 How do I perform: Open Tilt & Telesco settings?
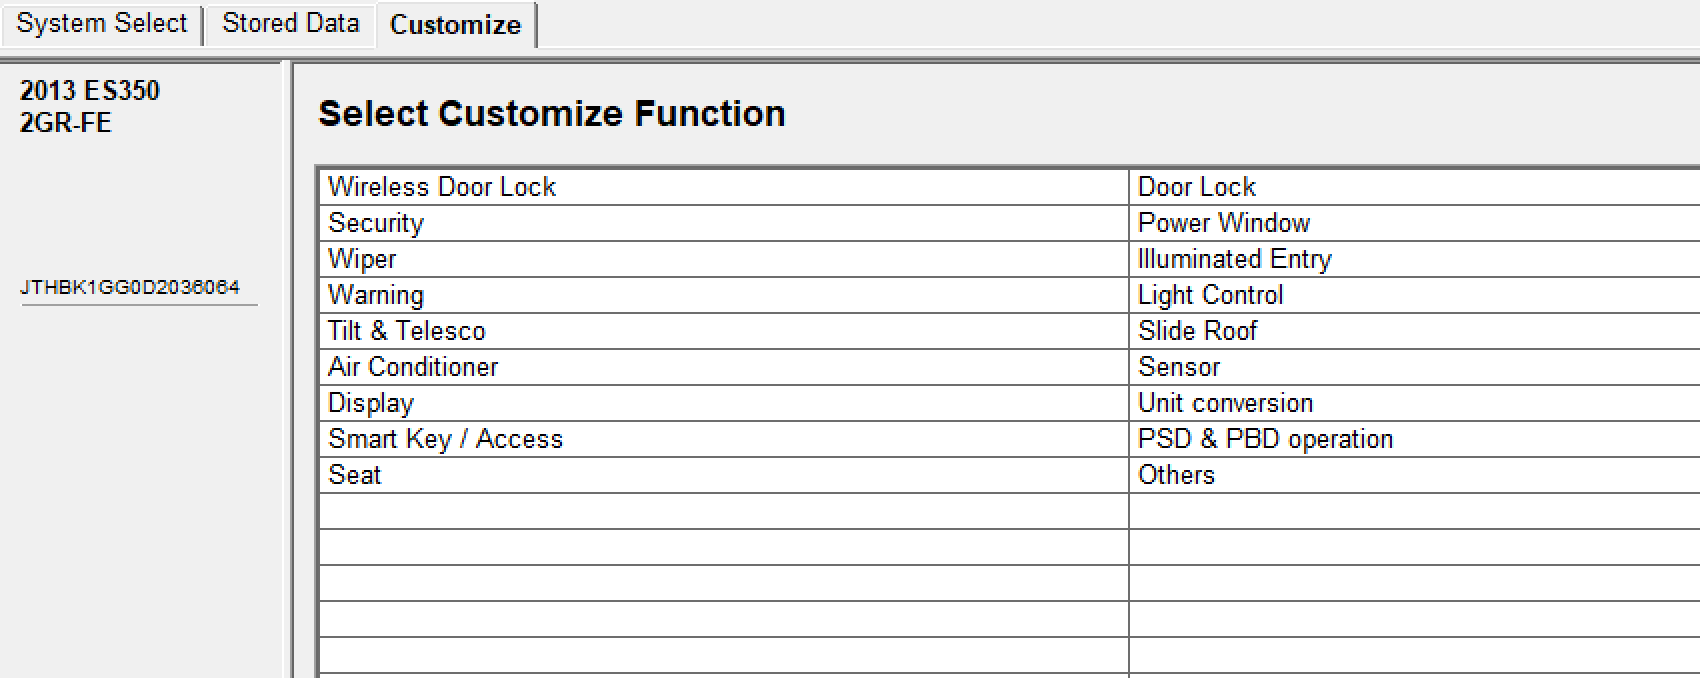(407, 331)
